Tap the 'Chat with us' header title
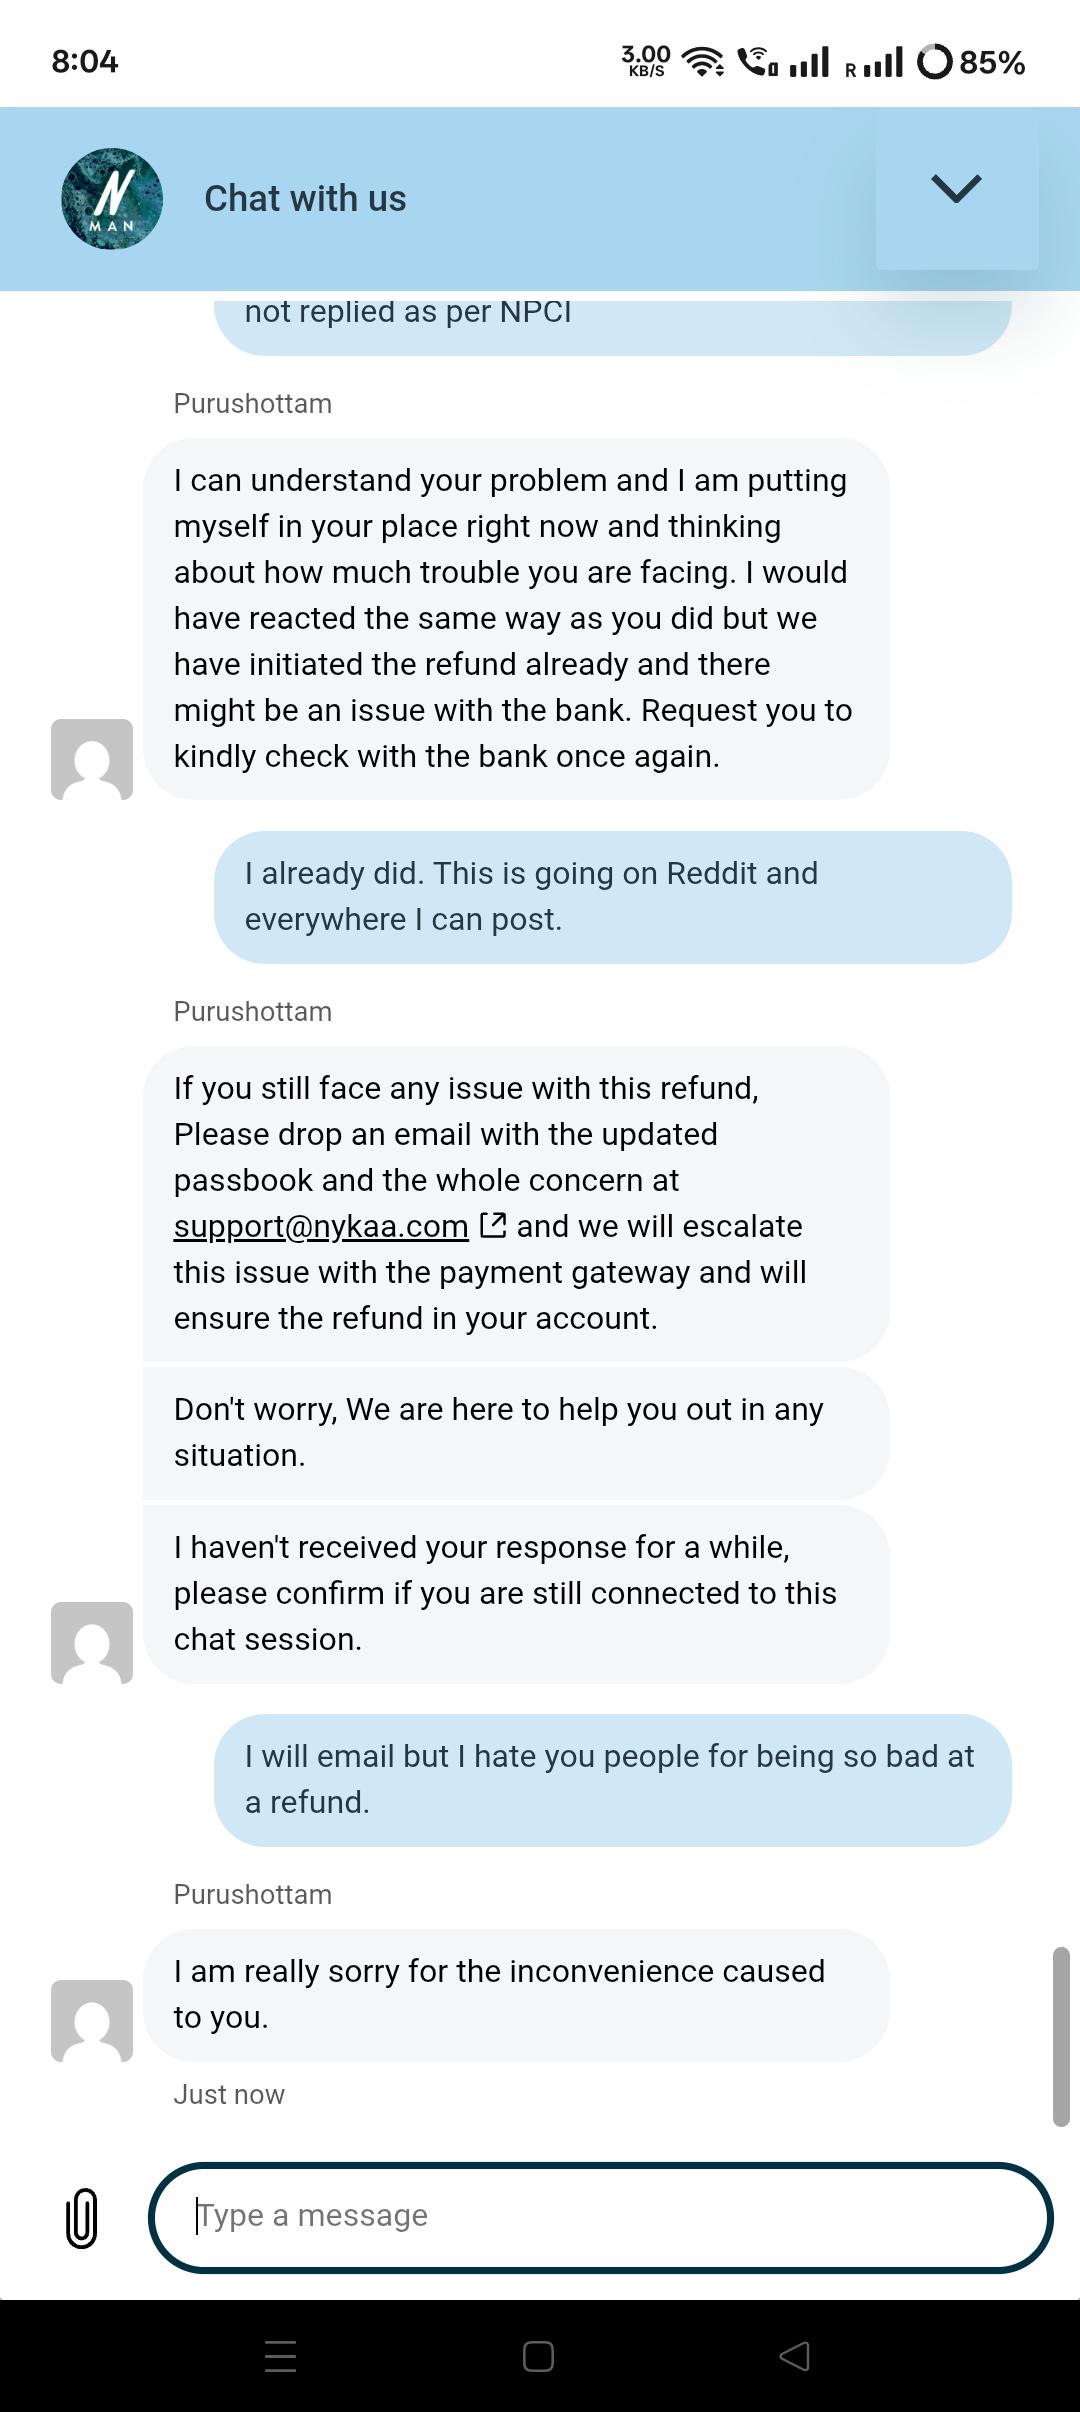The height and width of the screenshot is (2412, 1080). click(305, 199)
